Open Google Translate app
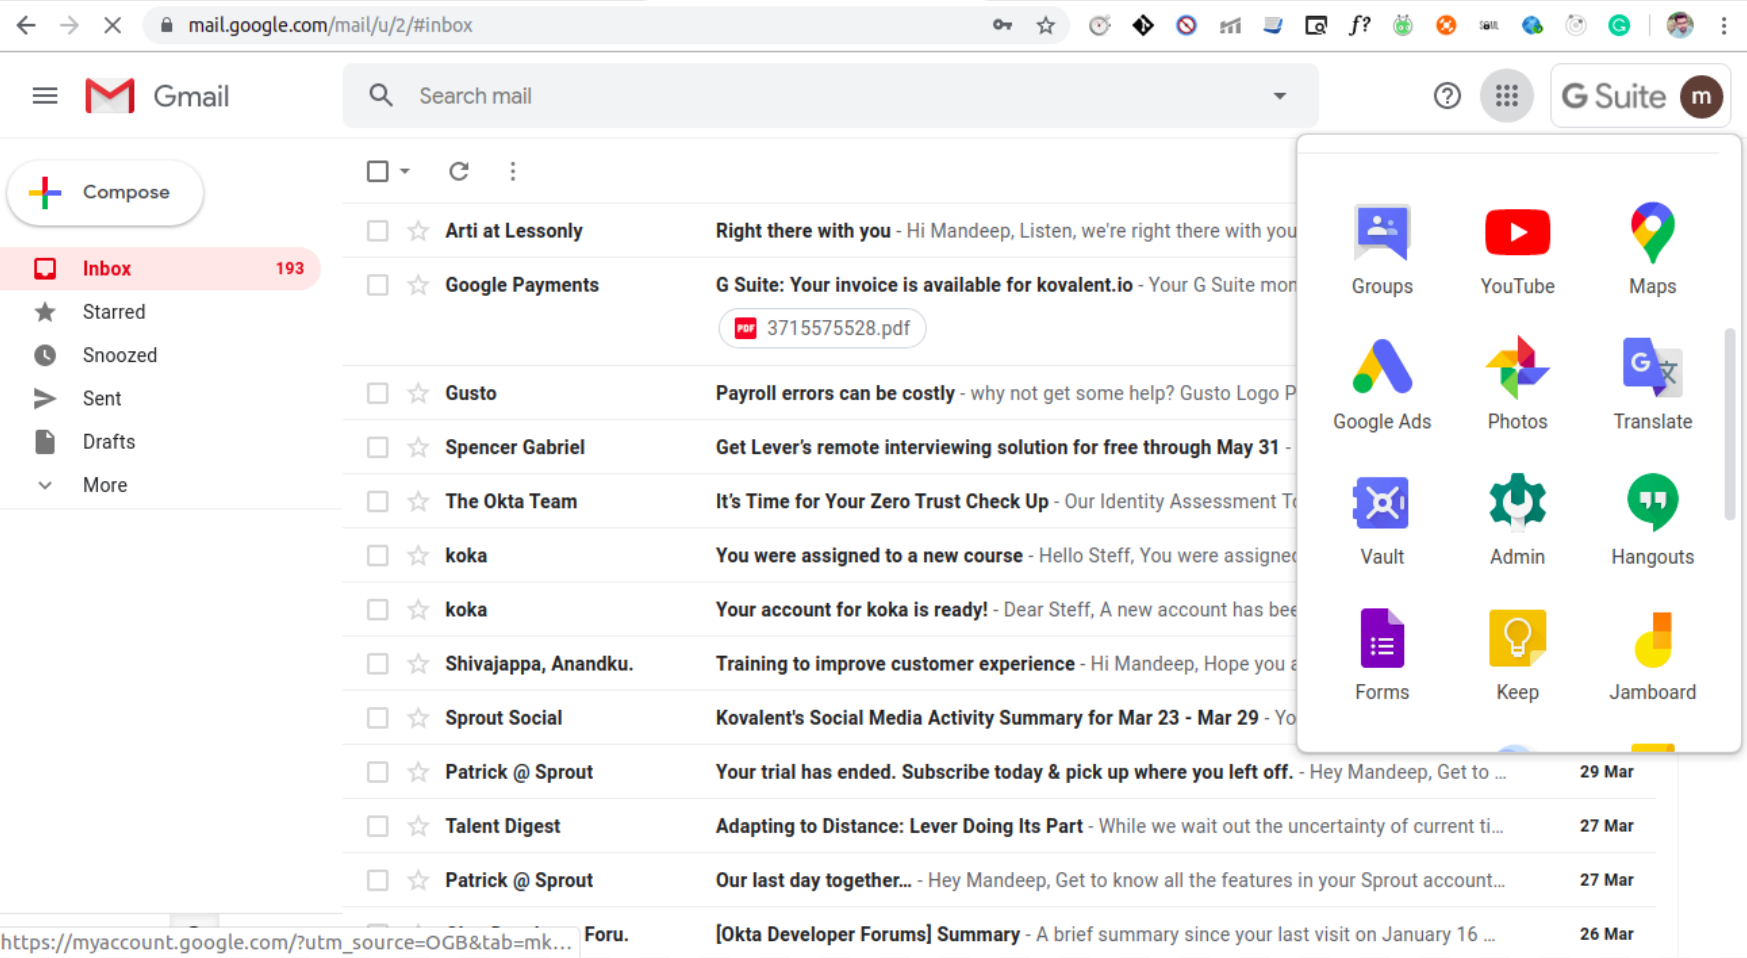 pos(1652,385)
